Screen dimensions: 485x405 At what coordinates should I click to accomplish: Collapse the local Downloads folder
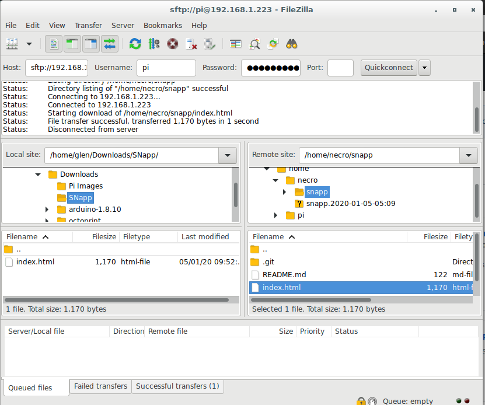pos(38,174)
